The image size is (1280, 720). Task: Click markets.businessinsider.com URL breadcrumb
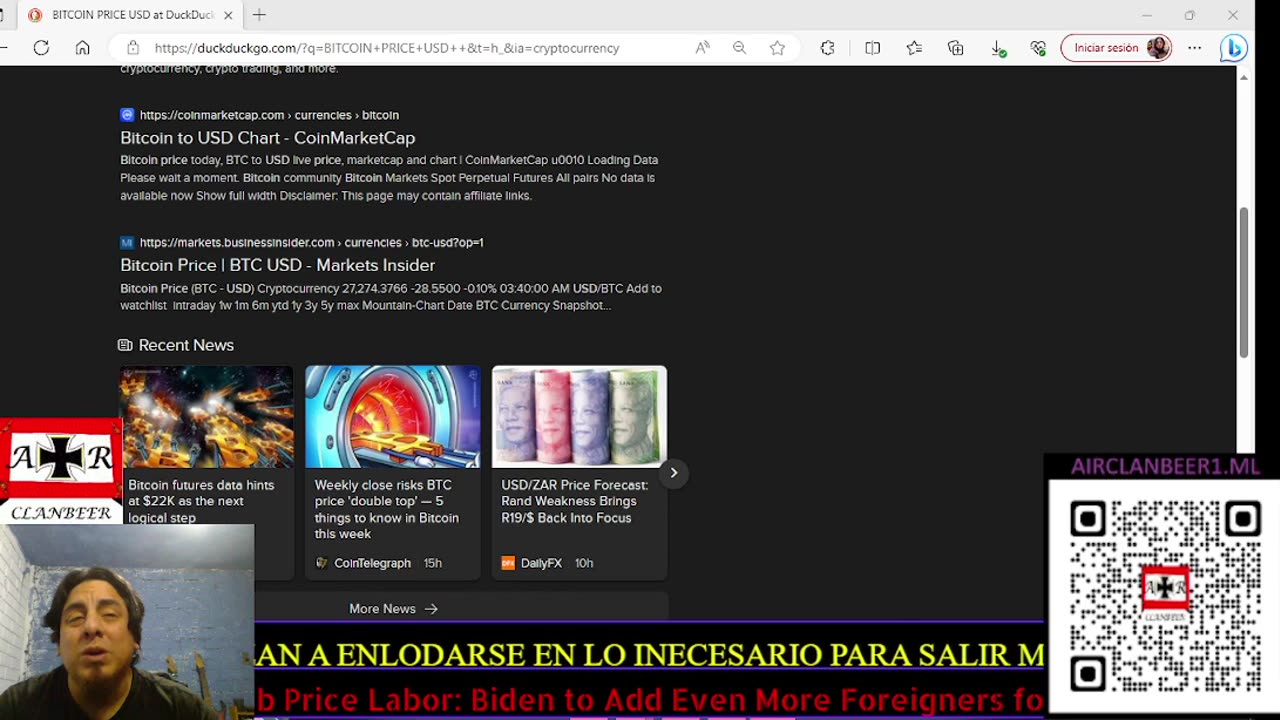[x=311, y=242]
